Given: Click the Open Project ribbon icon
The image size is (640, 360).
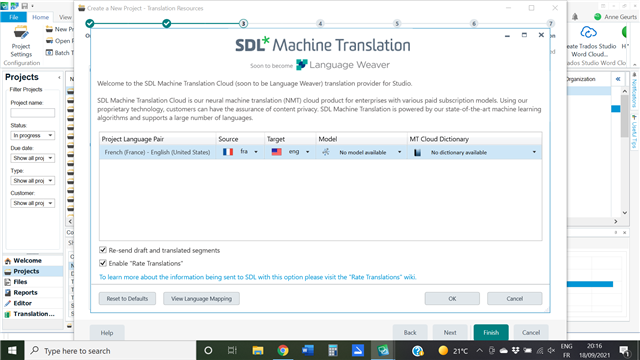Looking at the screenshot, I should (x=49, y=41).
